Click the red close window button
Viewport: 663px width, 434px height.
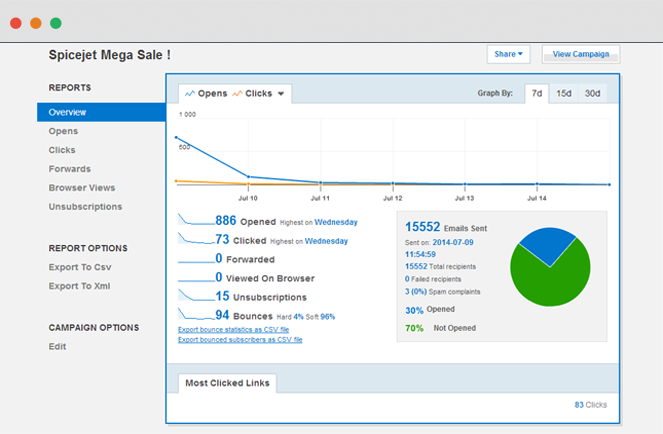(16, 23)
